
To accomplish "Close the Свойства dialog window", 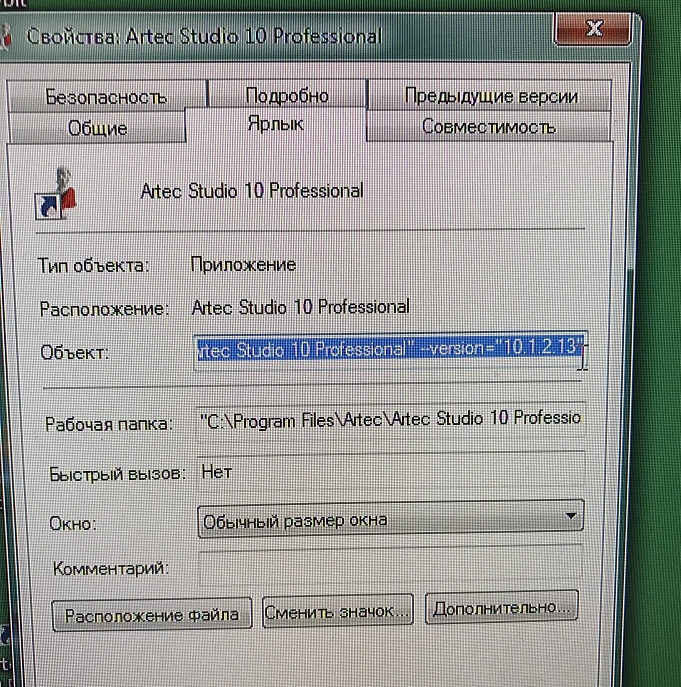I will pyautogui.click(x=593, y=29).
